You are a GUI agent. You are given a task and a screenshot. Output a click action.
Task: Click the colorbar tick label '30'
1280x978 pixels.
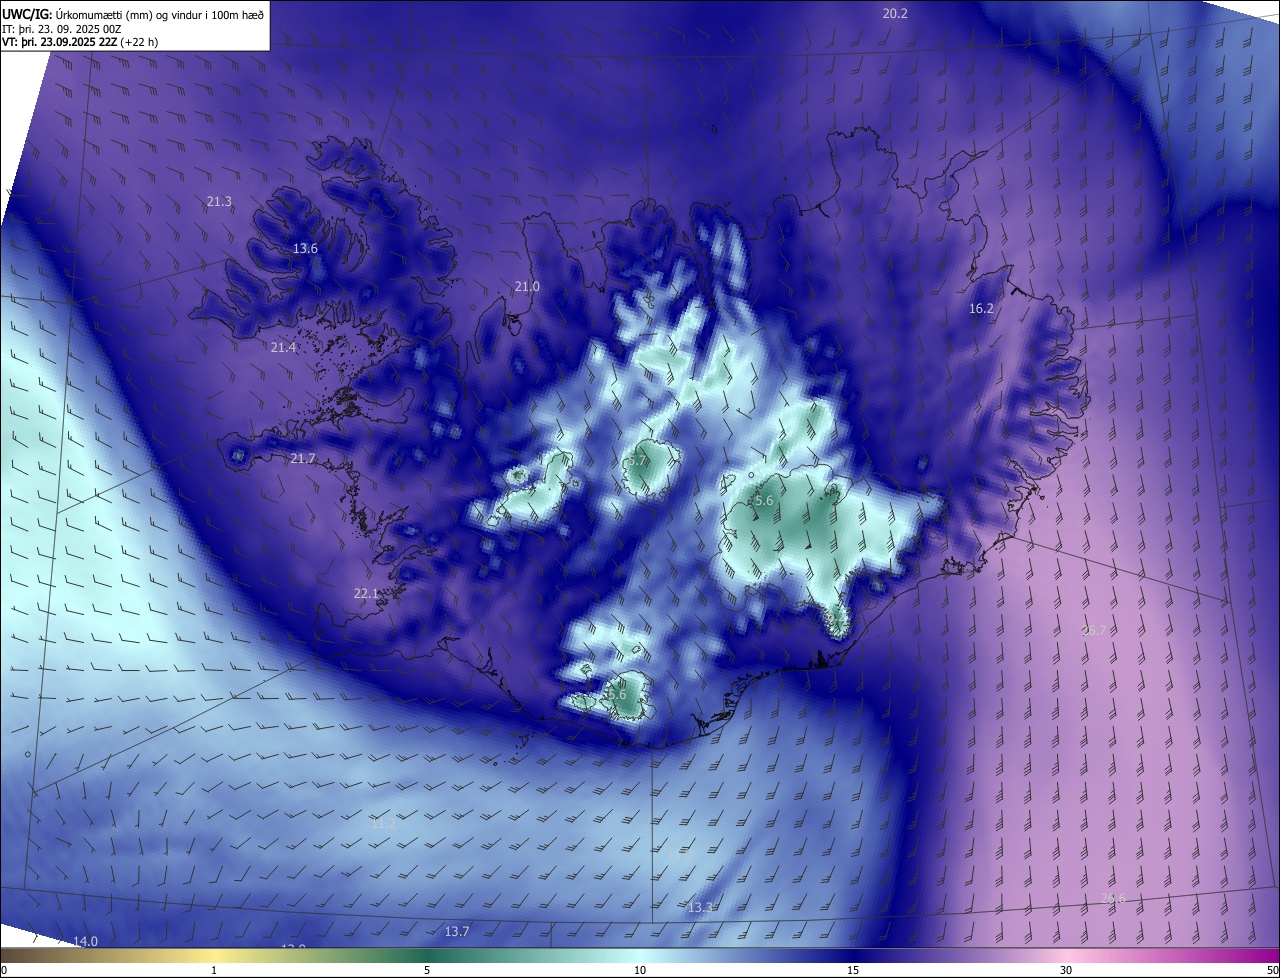[x=1066, y=971]
